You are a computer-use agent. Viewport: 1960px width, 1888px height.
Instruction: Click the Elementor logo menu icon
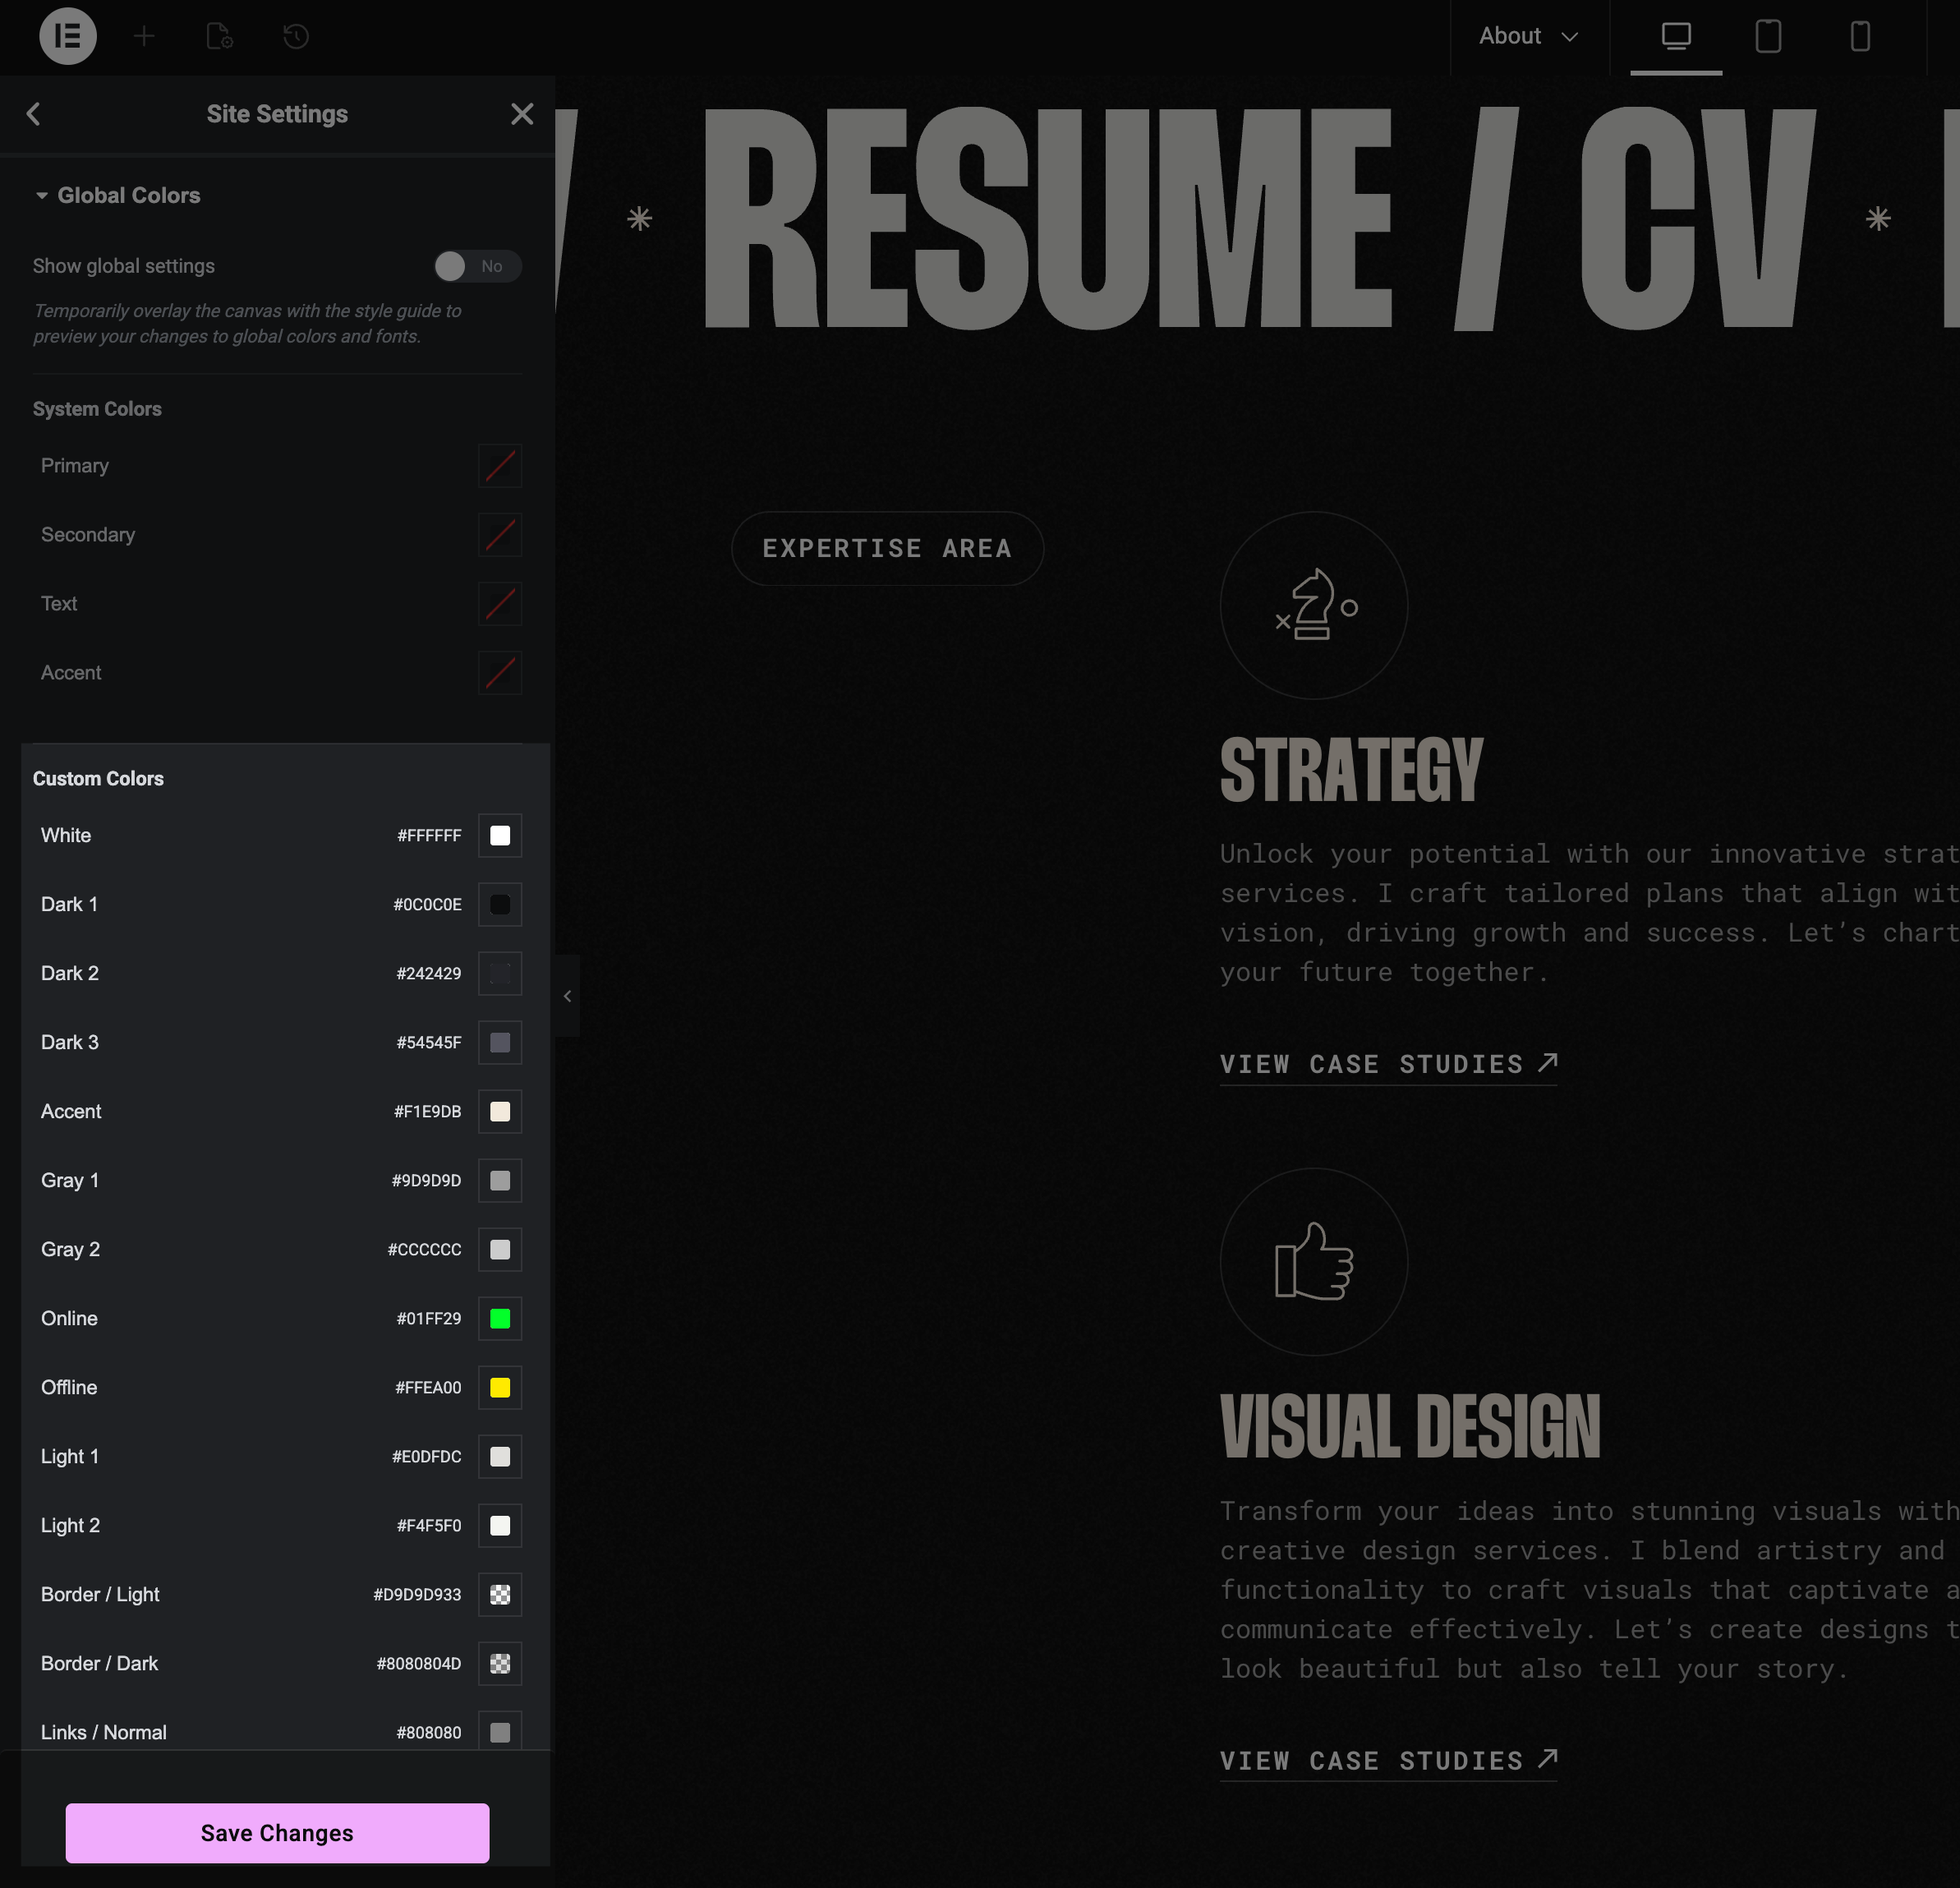click(67, 36)
